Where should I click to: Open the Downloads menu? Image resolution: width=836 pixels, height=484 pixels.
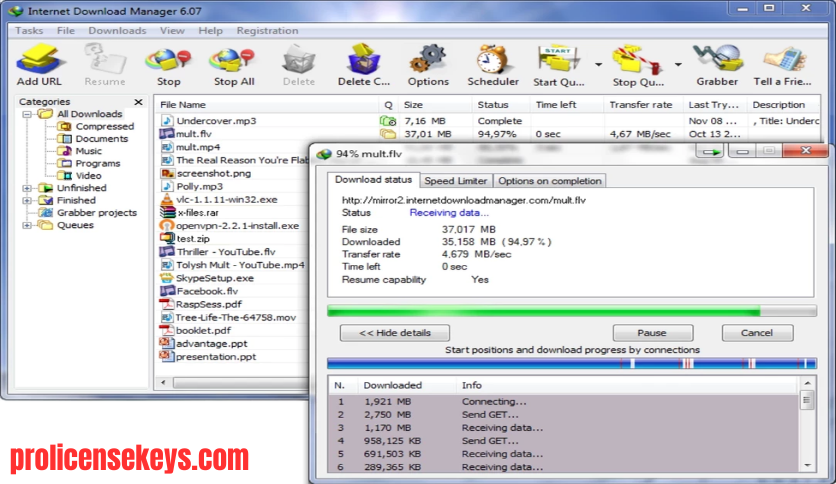point(117,30)
